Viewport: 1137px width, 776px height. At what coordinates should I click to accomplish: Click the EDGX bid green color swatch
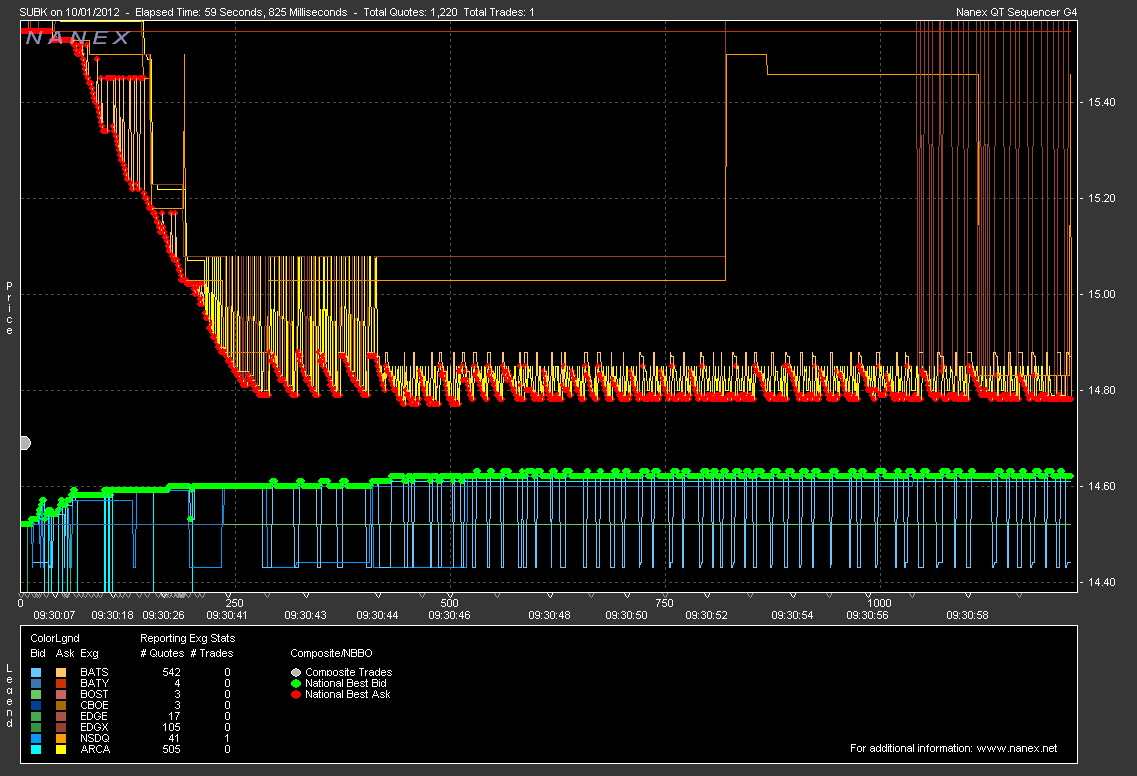[37, 727]
